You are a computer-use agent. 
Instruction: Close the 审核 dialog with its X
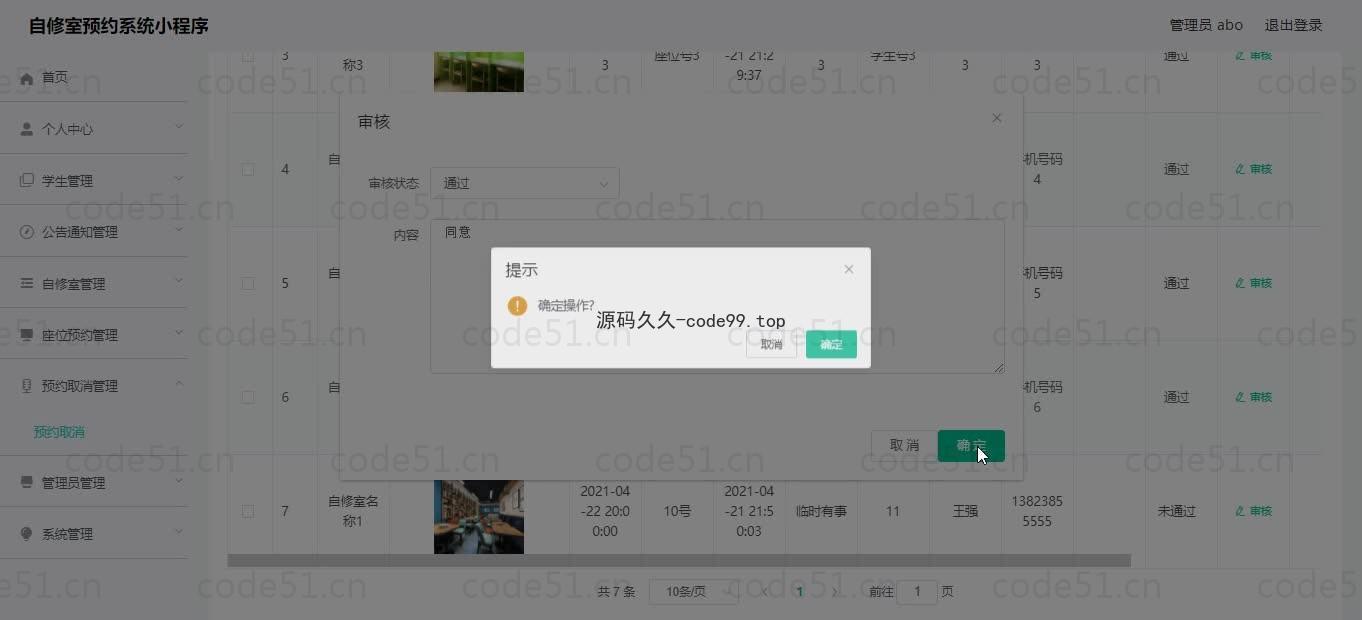(996, 118)
